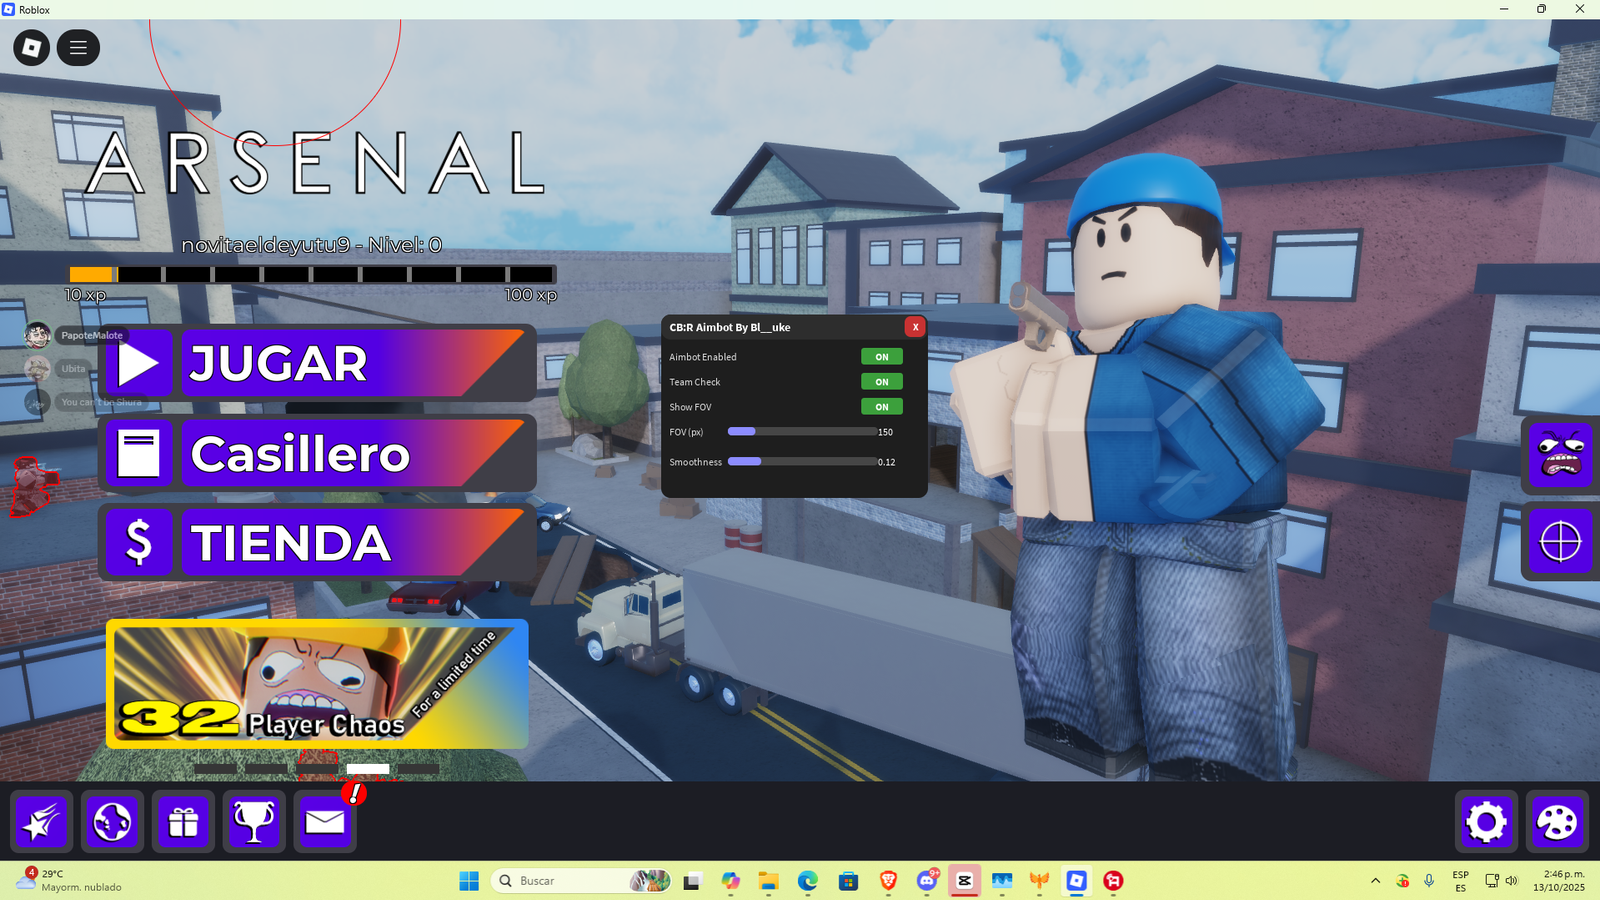
Task: Open the trophy leaderboard icon
Action: pyautogui.click(x=254, y=822)
